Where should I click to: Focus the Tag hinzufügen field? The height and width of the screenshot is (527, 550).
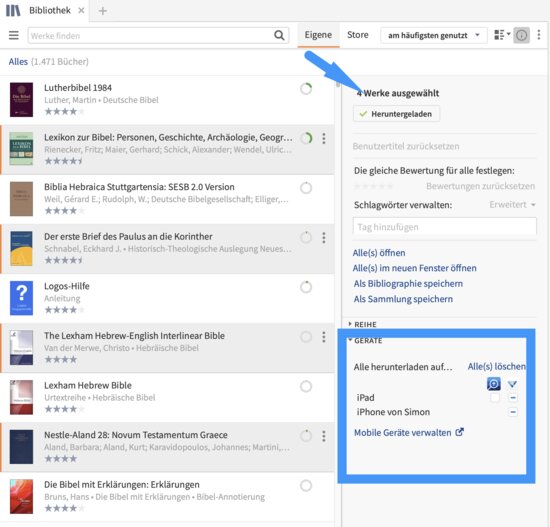444,227
